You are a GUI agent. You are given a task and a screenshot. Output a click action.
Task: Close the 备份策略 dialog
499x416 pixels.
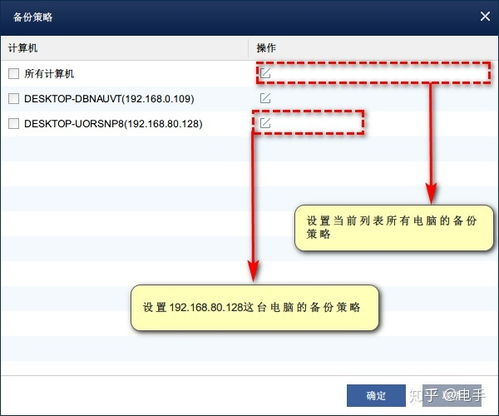point(485,16)
